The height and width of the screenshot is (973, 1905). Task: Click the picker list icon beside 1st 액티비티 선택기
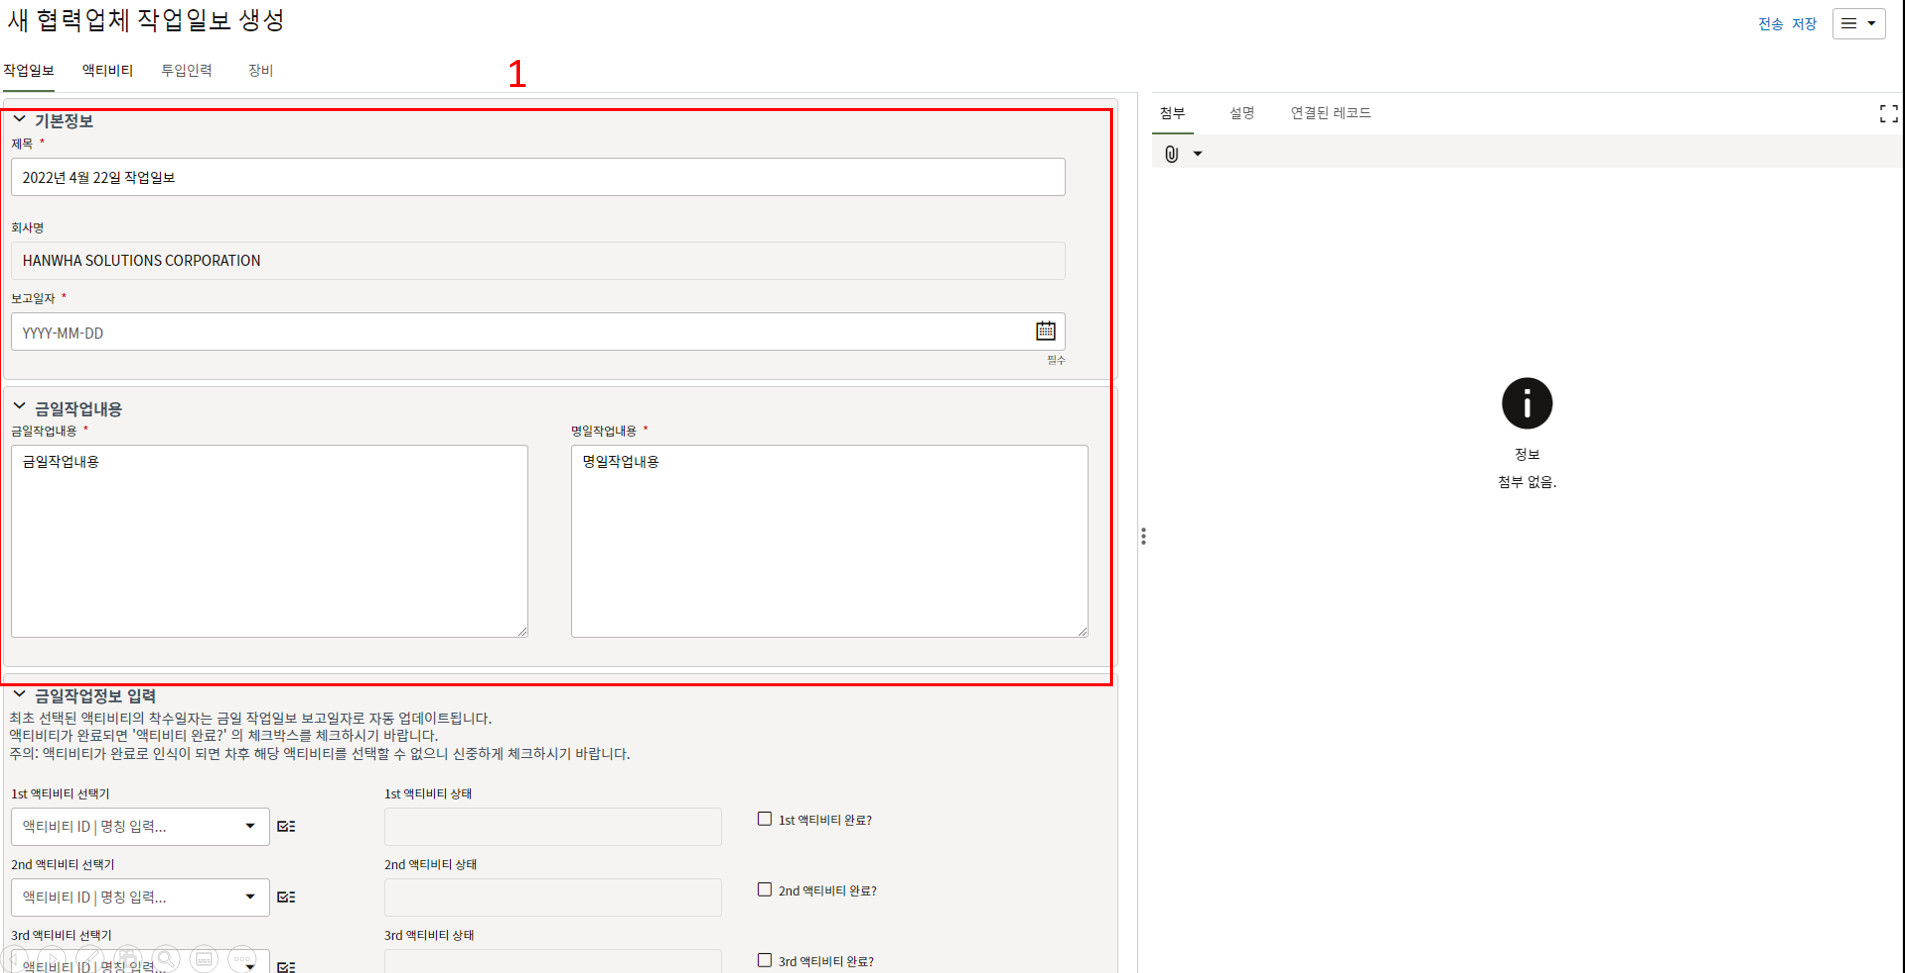click(x=286, y=827)
